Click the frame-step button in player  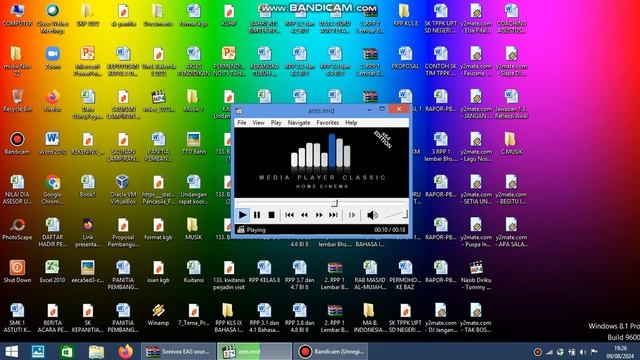[352, 215]
